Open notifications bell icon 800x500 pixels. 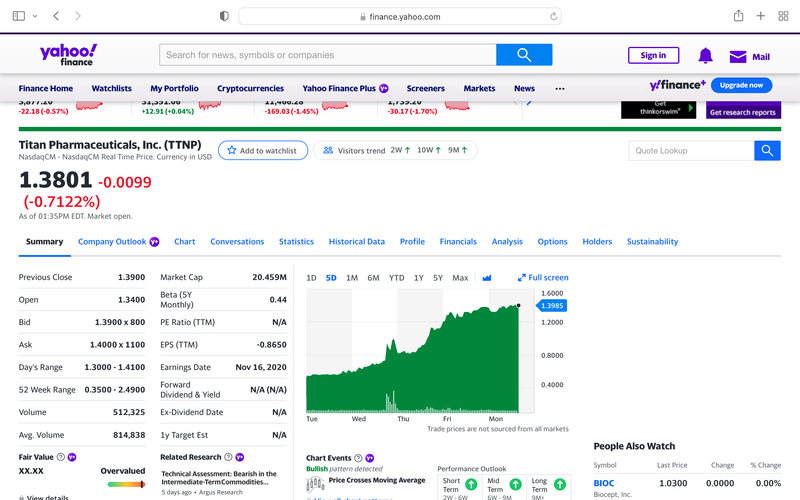click(x=705, y=56)
